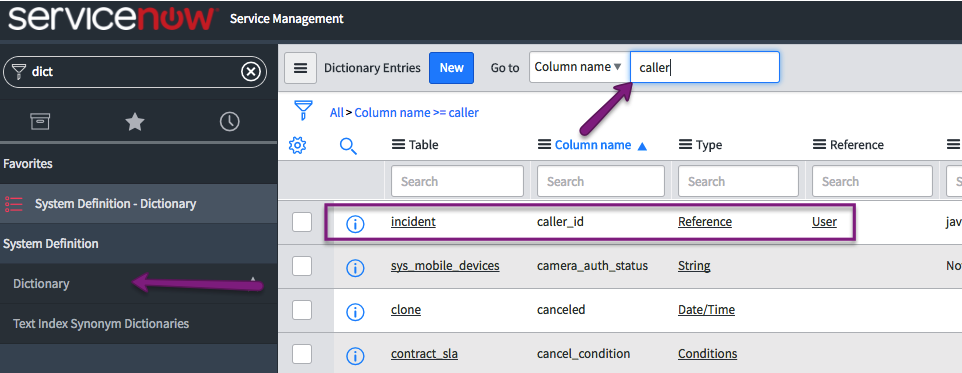
Task: Open the User reference link
Action: click(824, 221)
